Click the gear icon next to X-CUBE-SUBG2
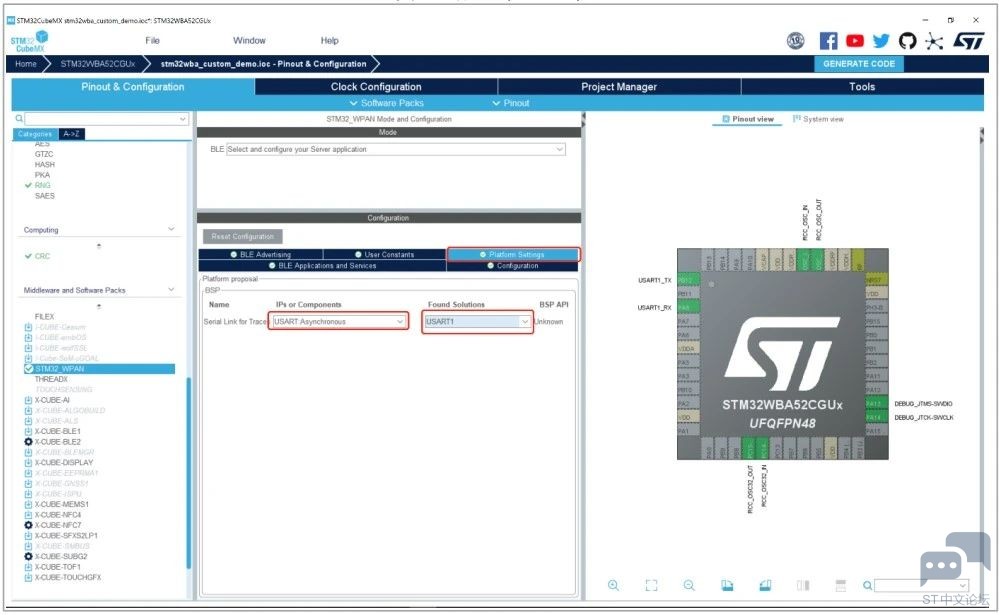The width and height of the screenshot is (999, 615). [28, 556]
